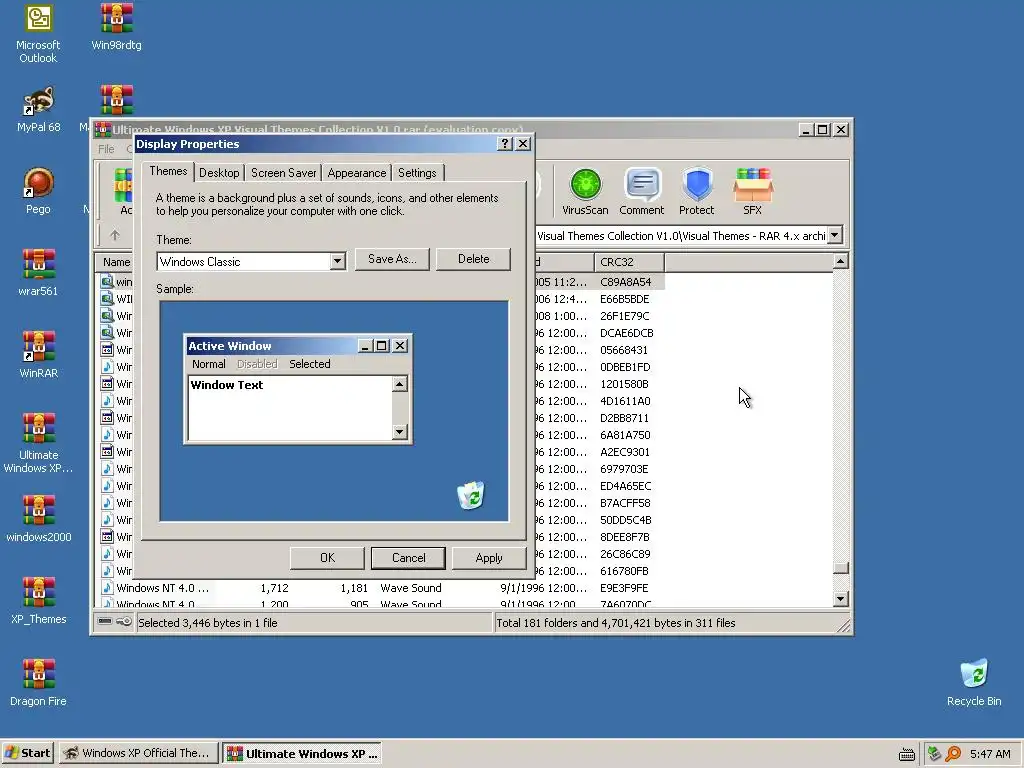Viewport: 1024px width, 768px height.
Task: Click CRC value 616780FB
Action: pyautogui.click(x=624, y=571)
